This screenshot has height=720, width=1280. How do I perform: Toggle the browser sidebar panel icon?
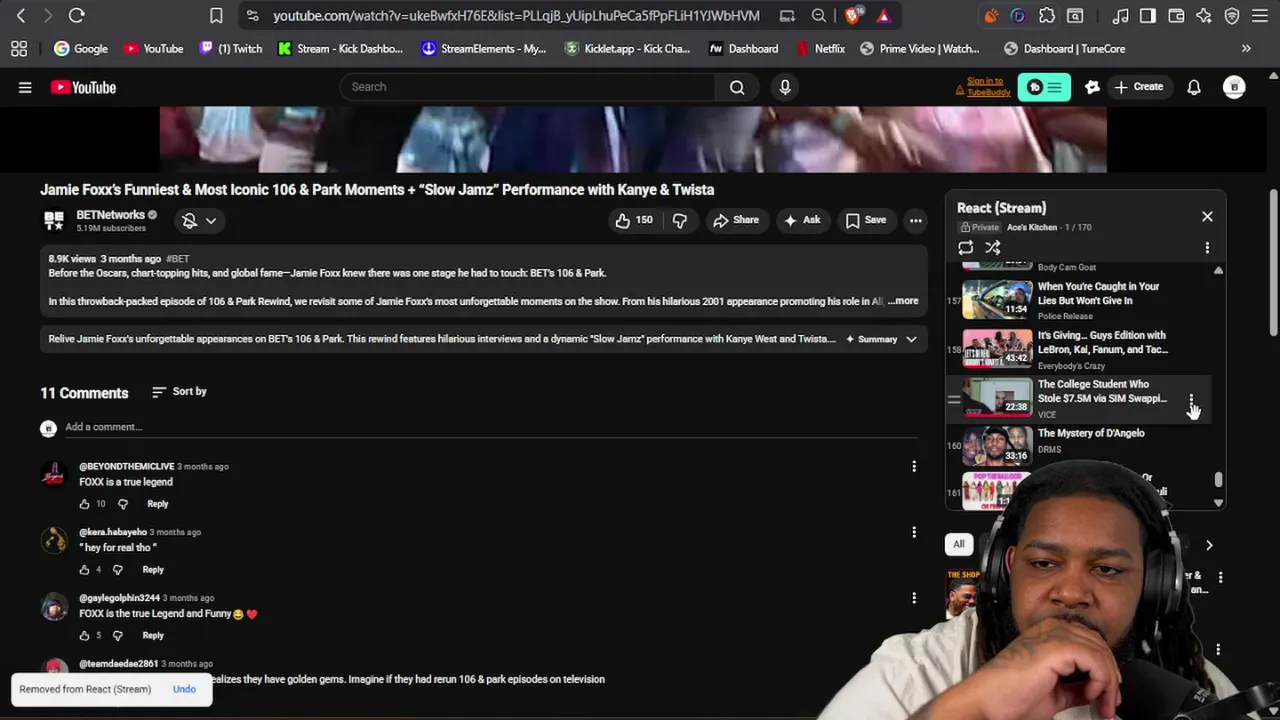[x=1148, y=15]
